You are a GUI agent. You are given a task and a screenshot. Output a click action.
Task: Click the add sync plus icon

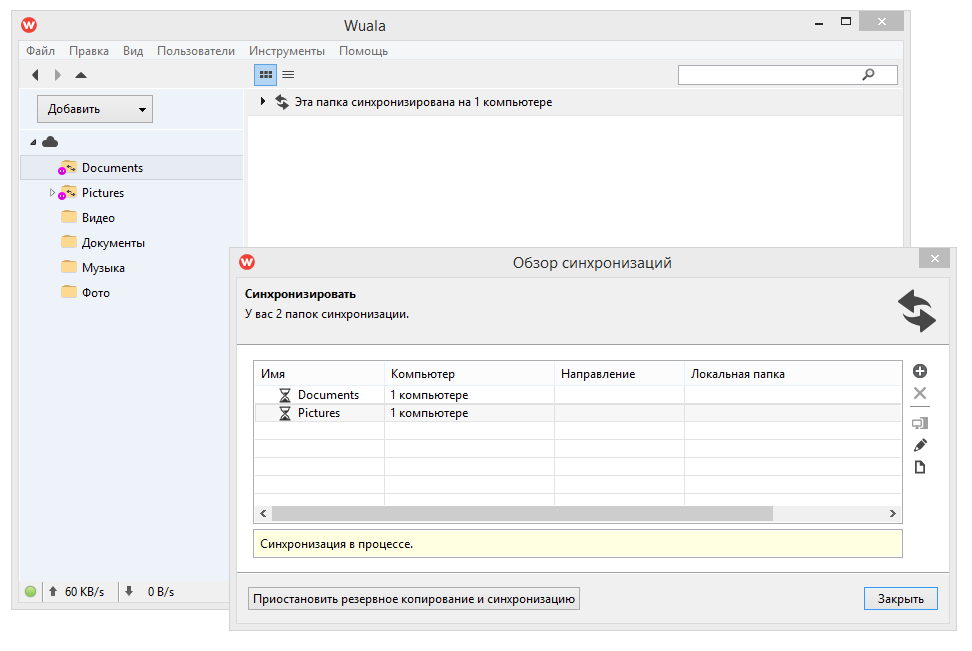pyautogui.click(x=920, y=371)
